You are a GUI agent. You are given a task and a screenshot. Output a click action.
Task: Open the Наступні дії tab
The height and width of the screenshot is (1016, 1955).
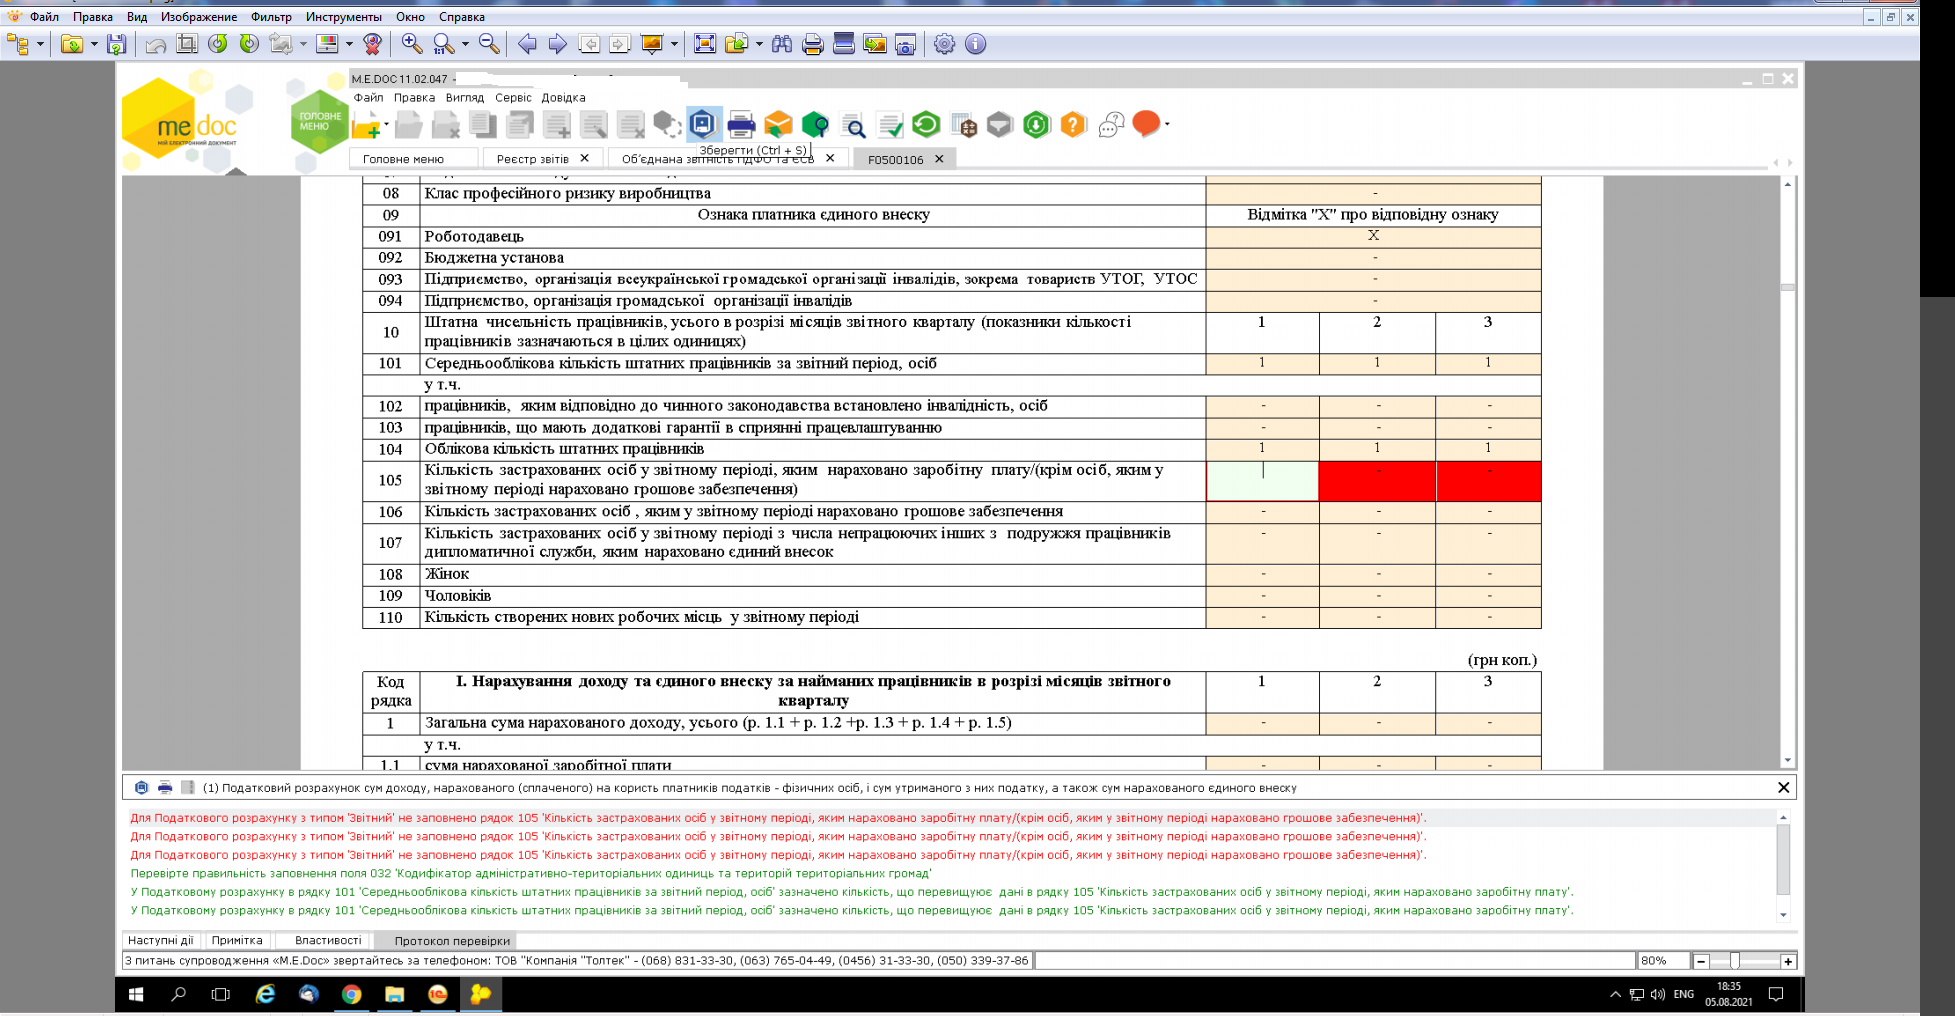161,941
